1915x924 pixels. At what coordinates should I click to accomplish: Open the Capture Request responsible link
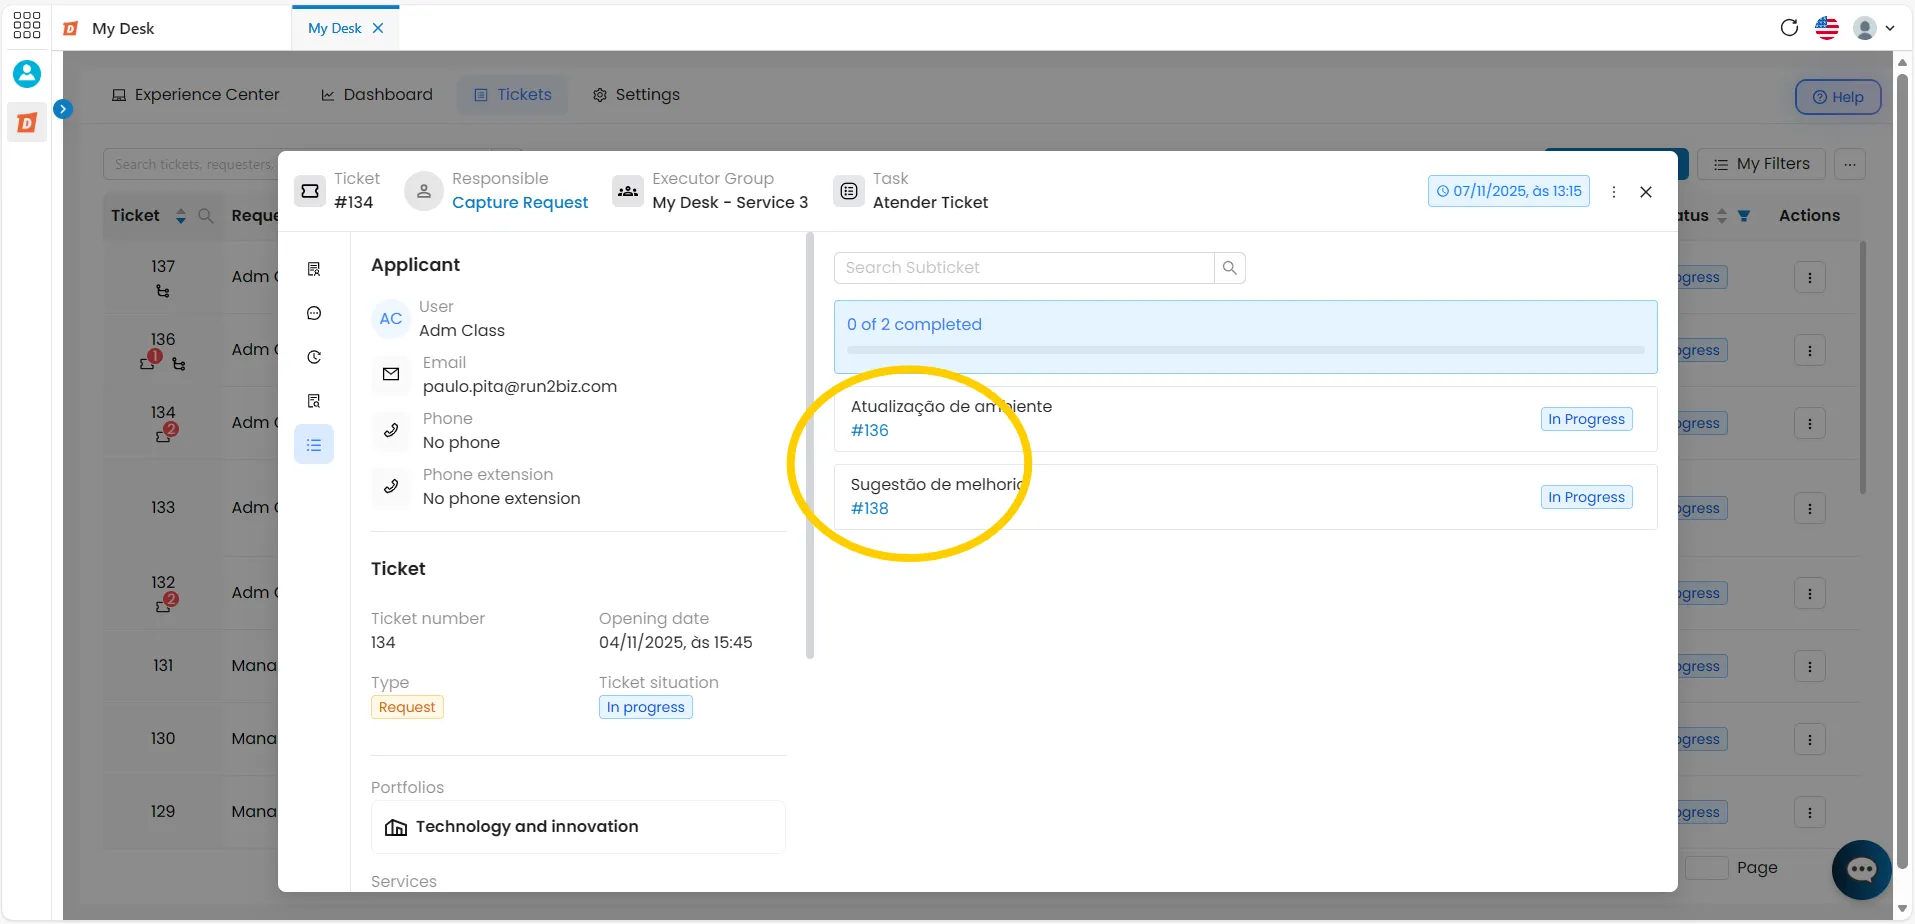520,202
